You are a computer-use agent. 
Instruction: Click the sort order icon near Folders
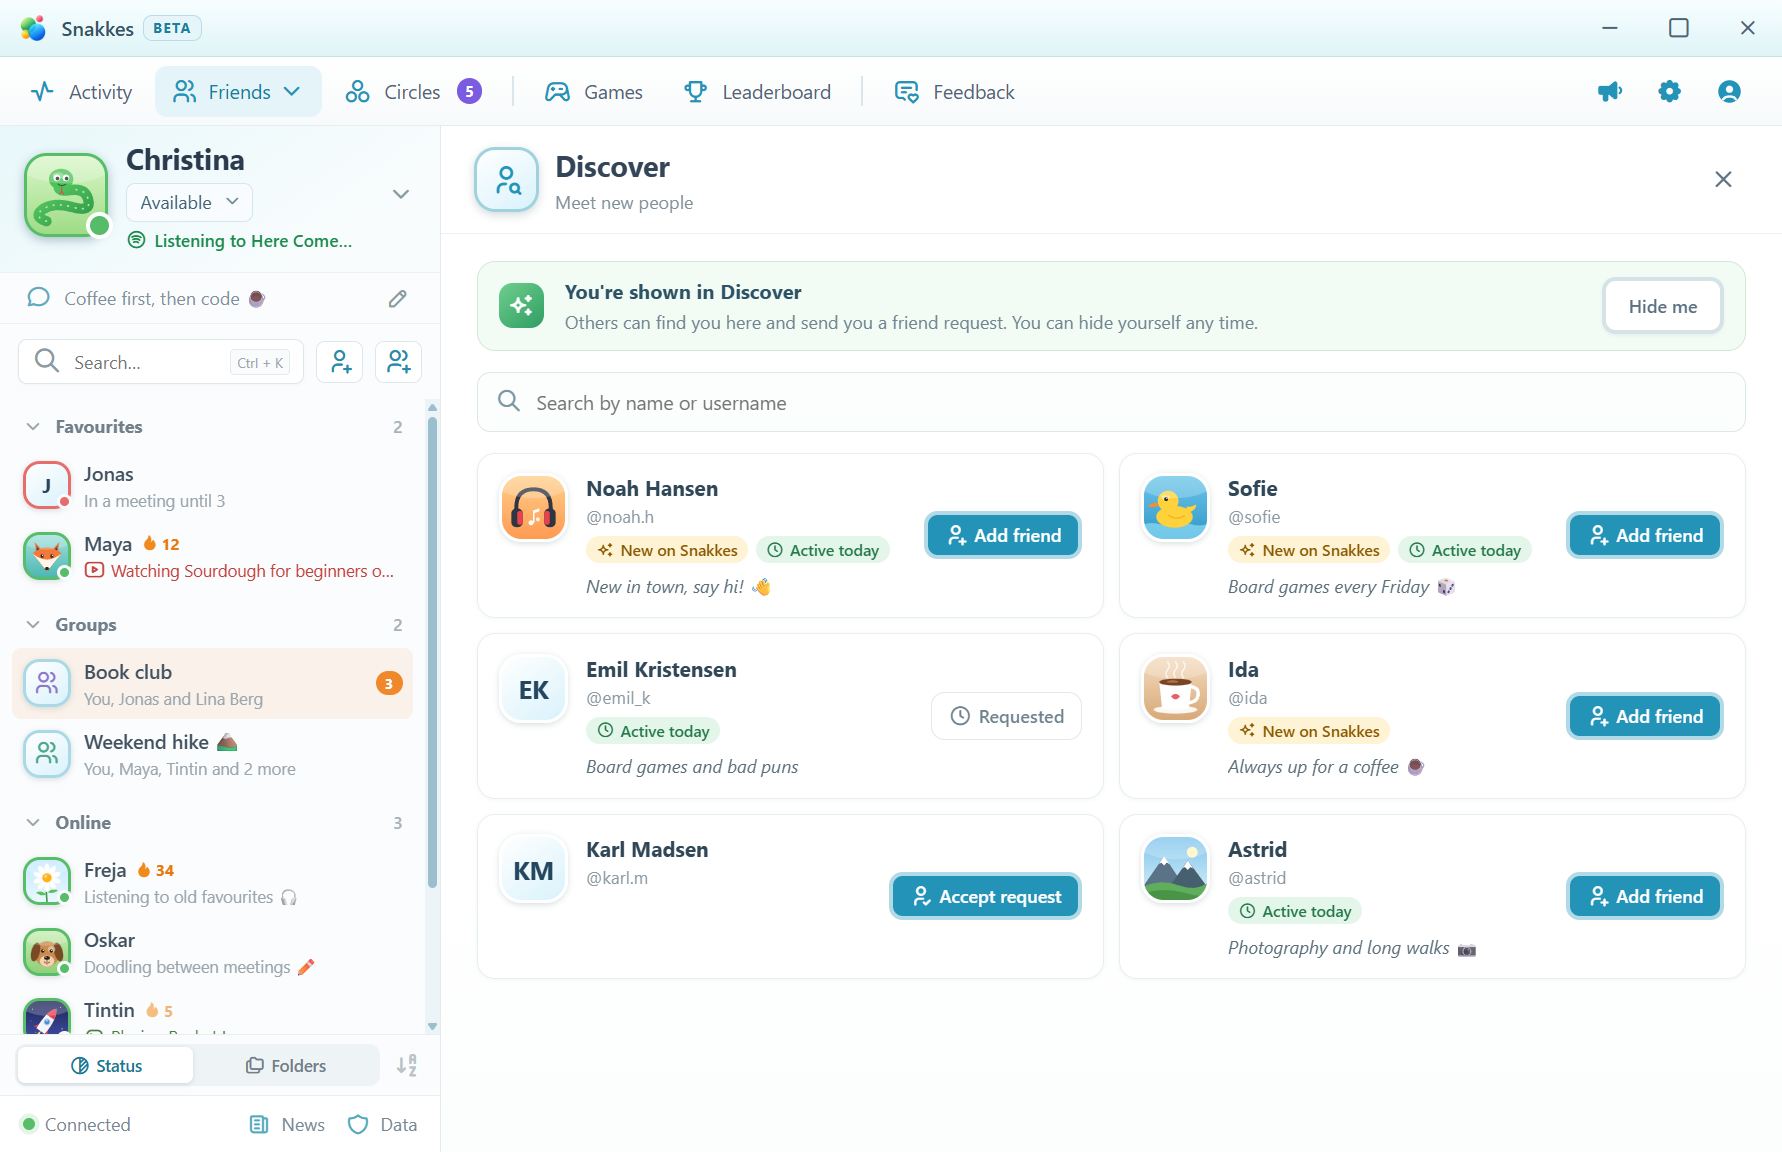coord(406,1066)
